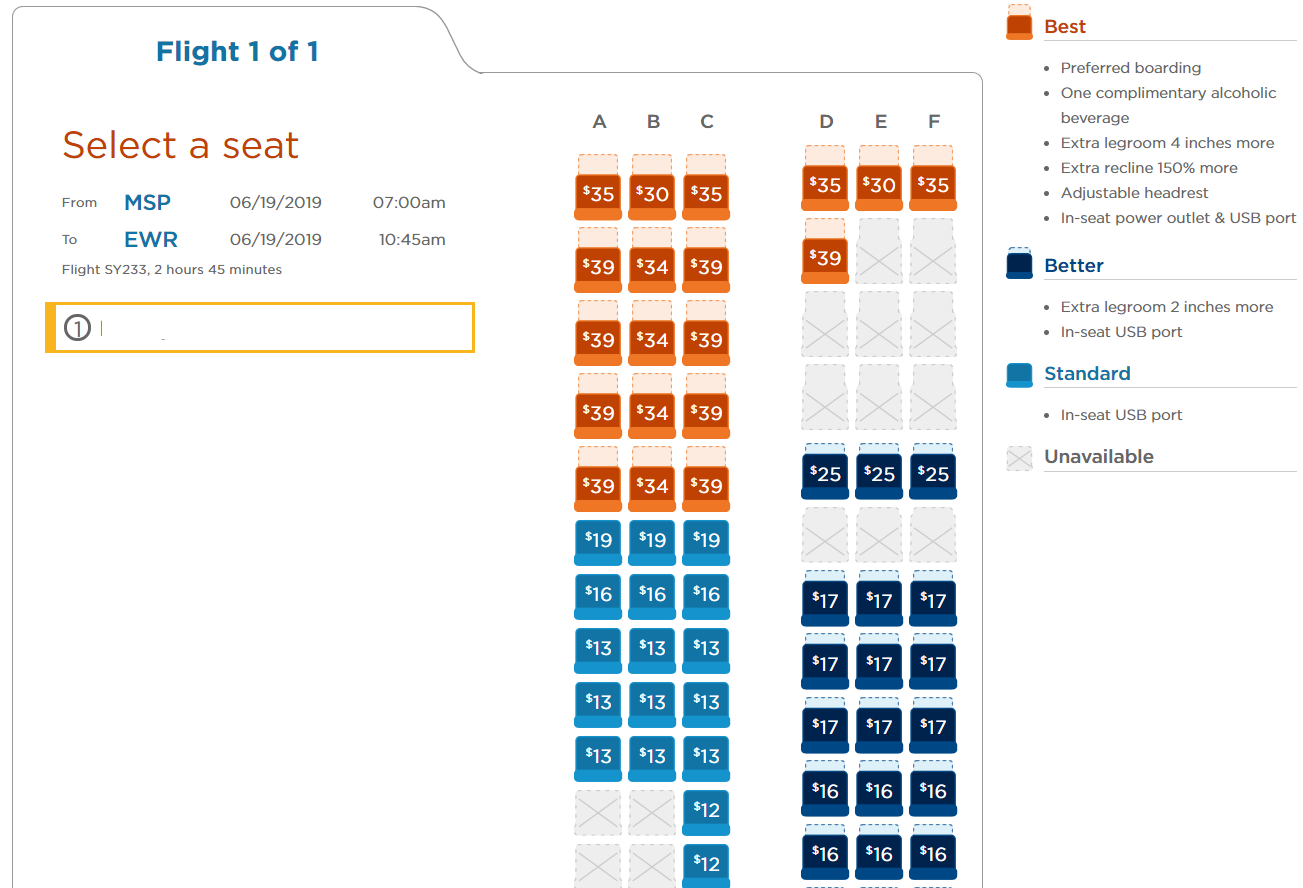
Task: Click the Better seat legend heading
Action: [1073, 265]
